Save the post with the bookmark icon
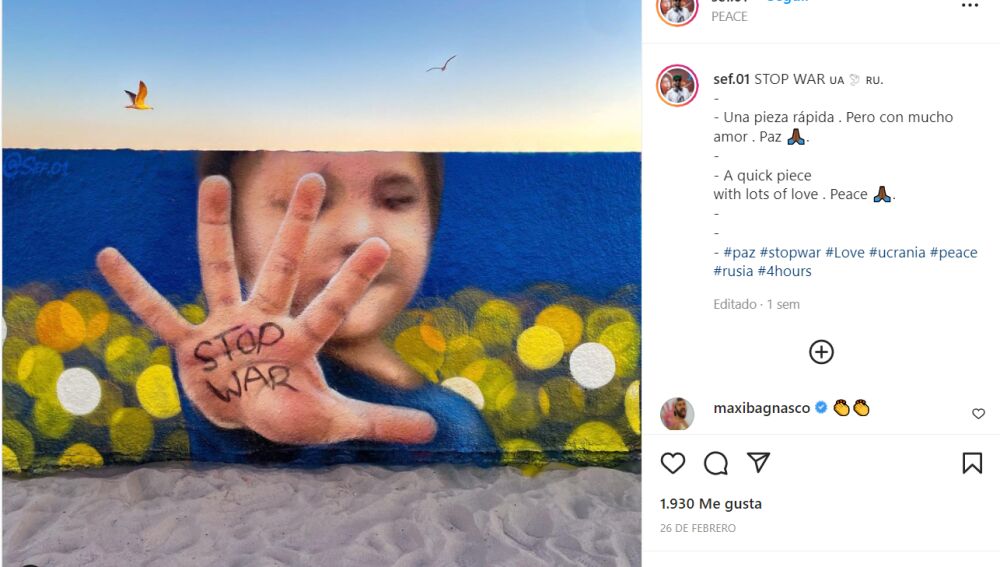This screenshot has height=567, width=1000. [x=972, y=463]
